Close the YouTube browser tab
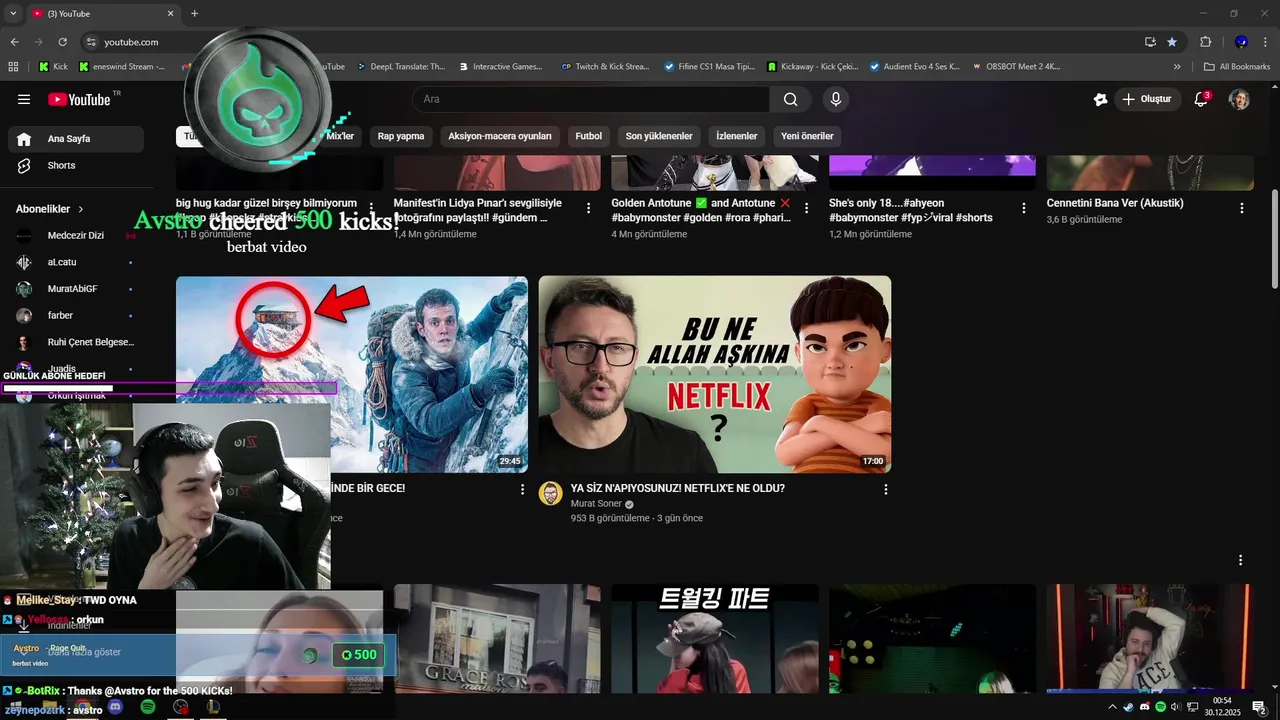Viewport: 1280px width, 720px height. (170, 14)
